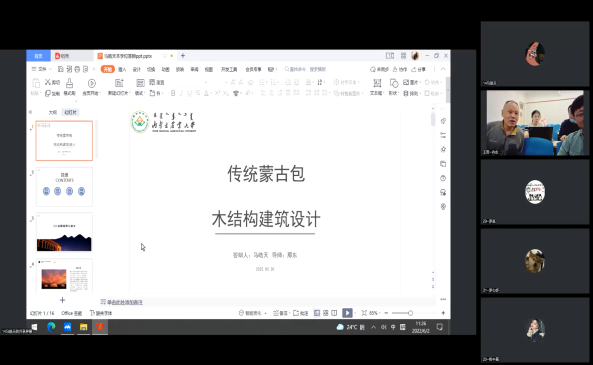
Task: Switch to the 大纲 outline tab
Action: point(53,112)
